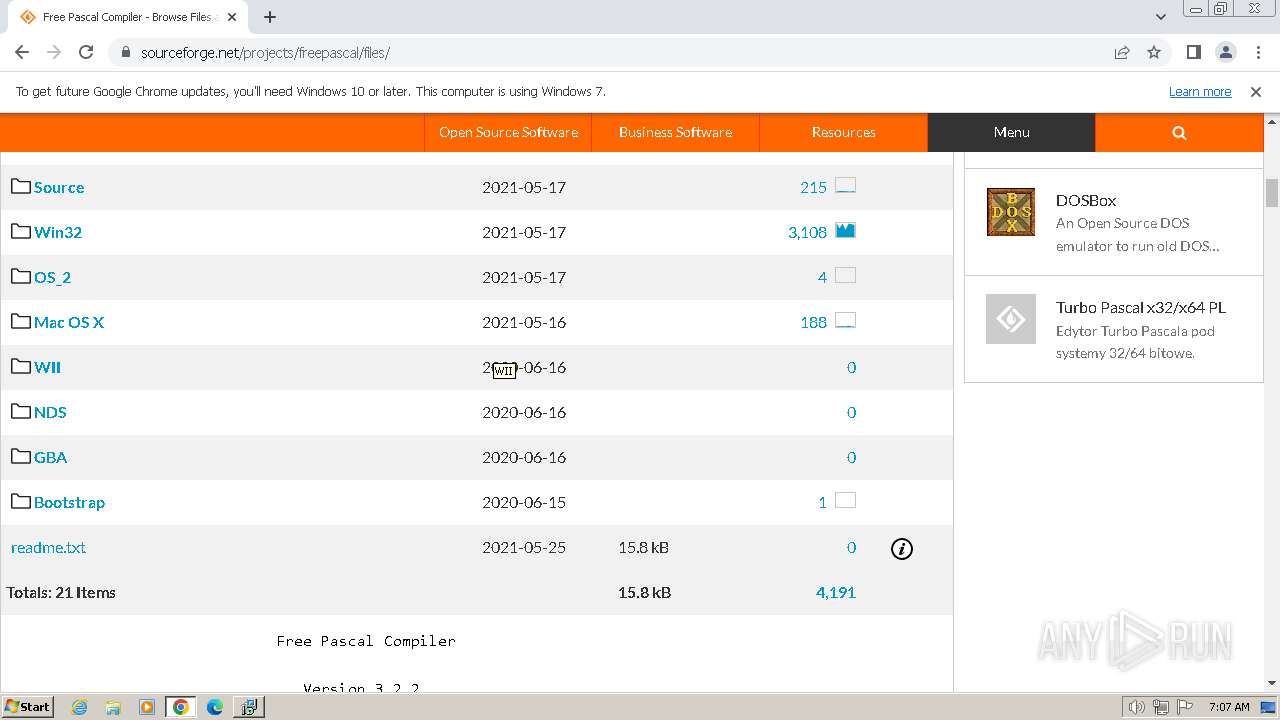
Task: Reload the page
Action: coord(86,52)
